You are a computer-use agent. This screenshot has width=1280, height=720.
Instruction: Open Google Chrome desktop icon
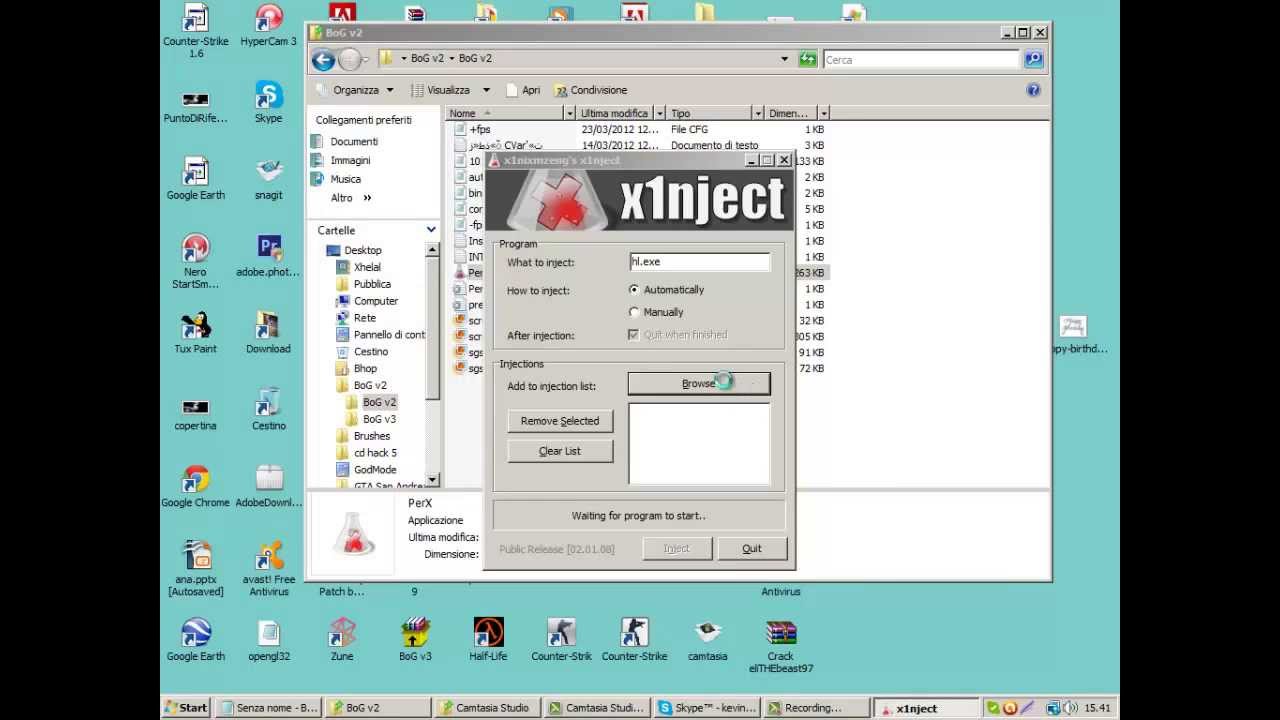point(195,486)
